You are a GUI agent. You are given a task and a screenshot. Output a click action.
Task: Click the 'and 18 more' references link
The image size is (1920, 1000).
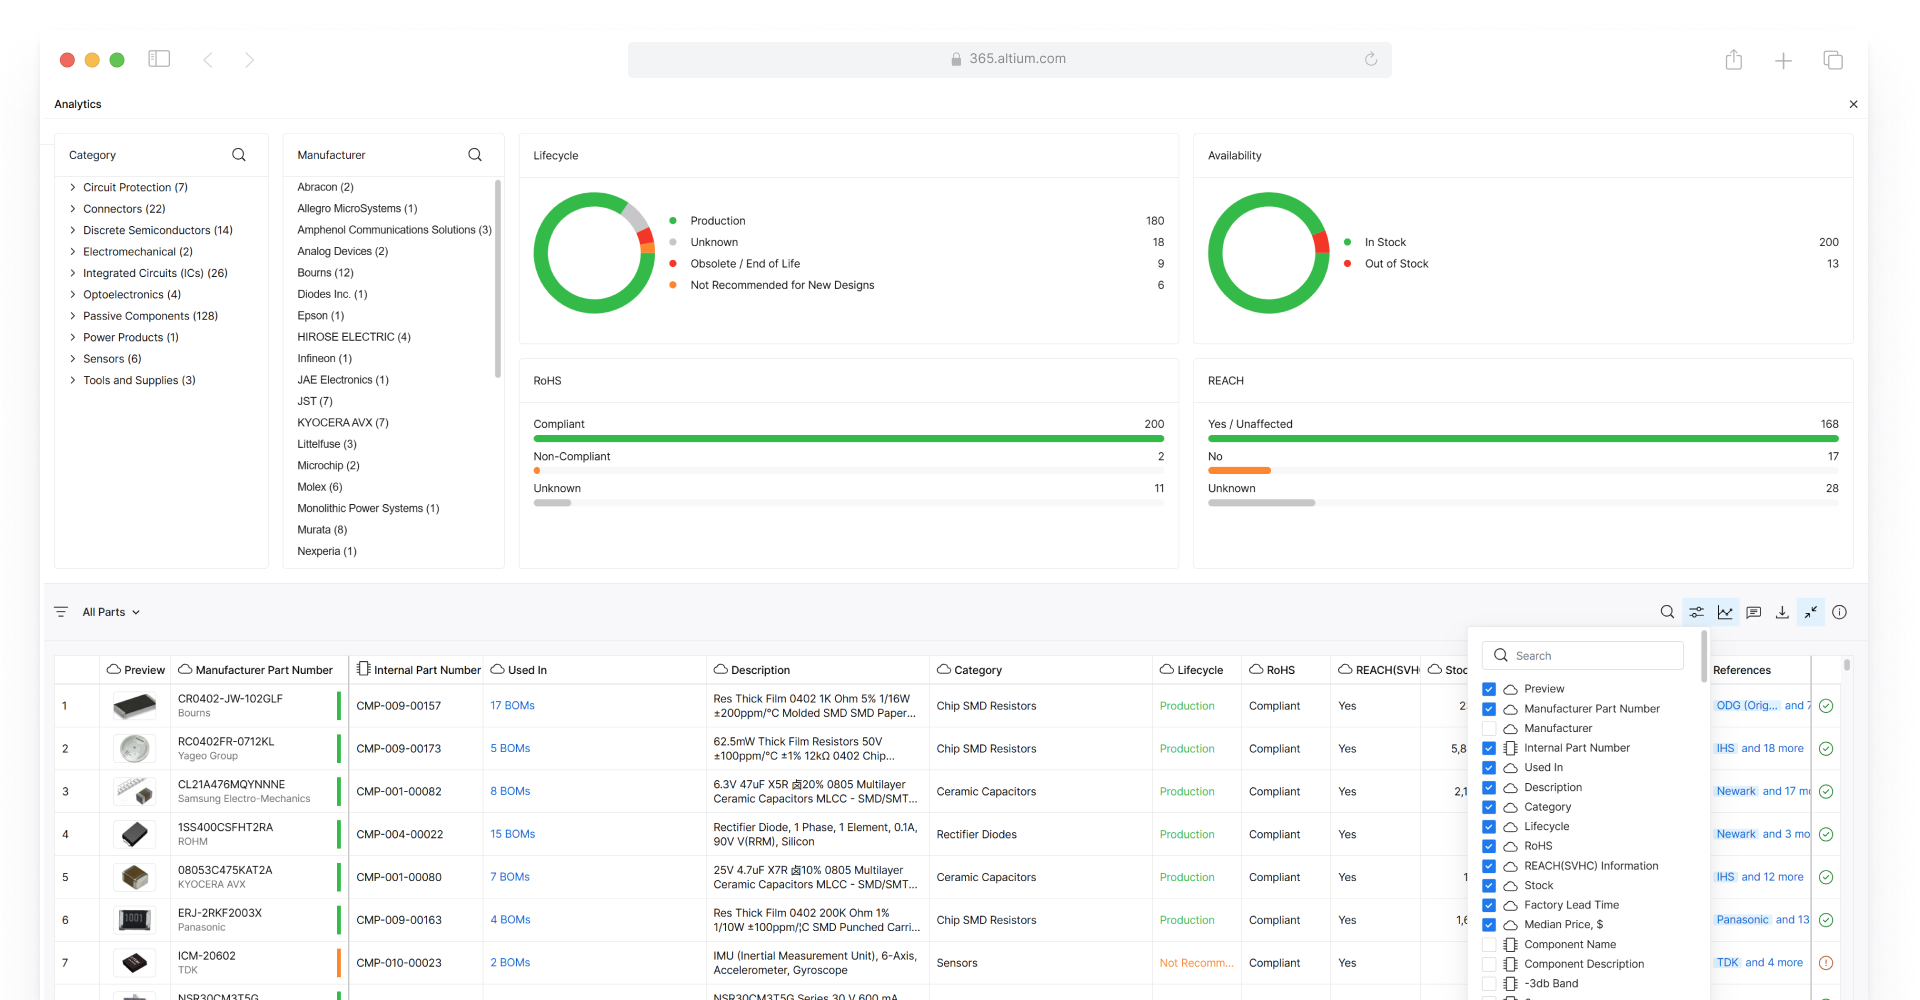(x=1772, y=749)
